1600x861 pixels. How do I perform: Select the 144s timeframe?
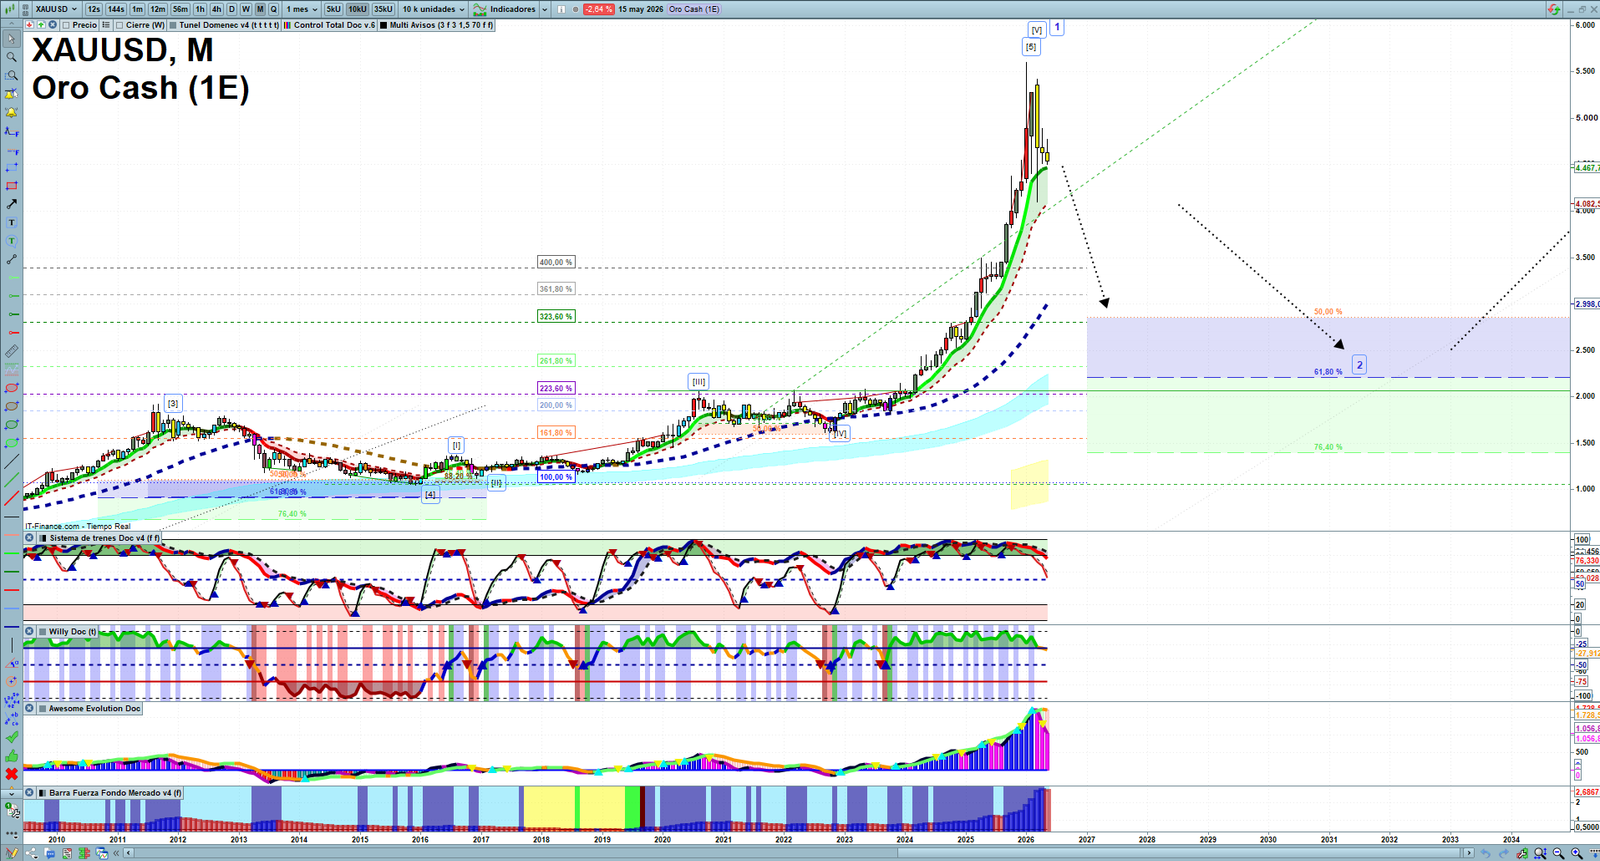pos(116,9)
